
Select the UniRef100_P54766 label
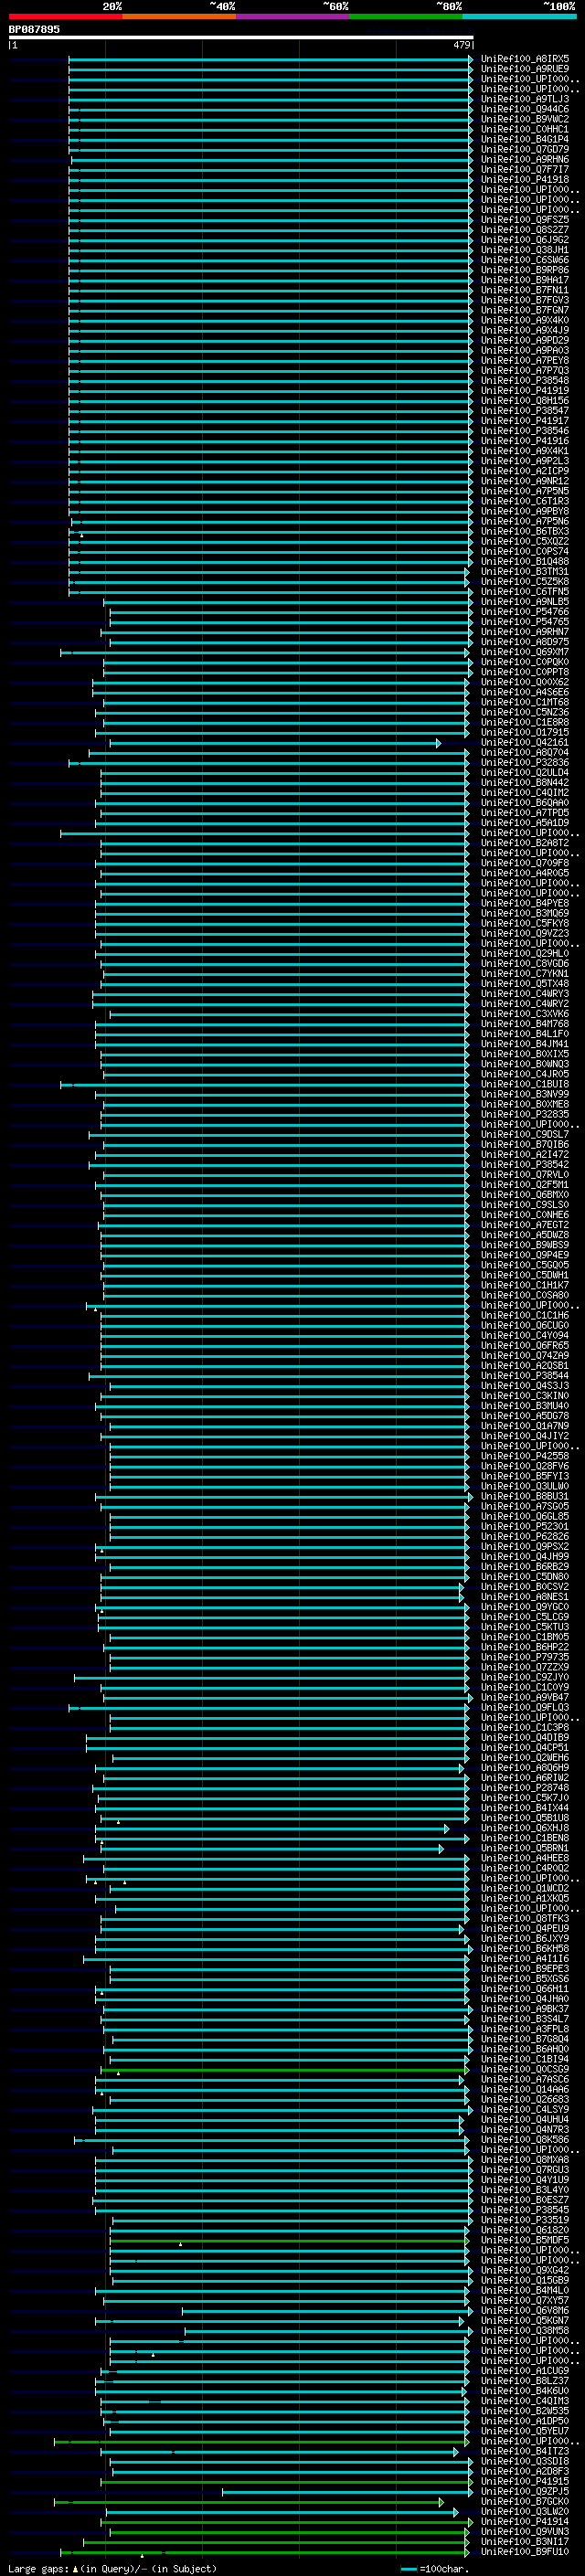(524, 612)
